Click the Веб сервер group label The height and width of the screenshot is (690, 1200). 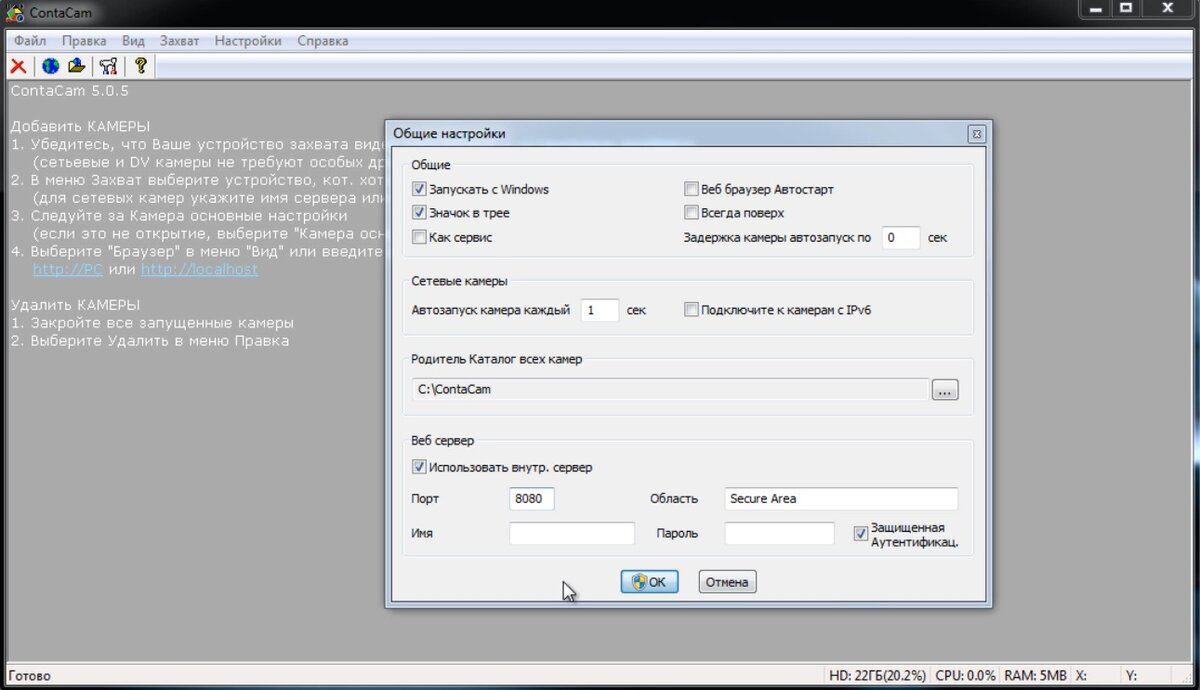tap(443, 440)
